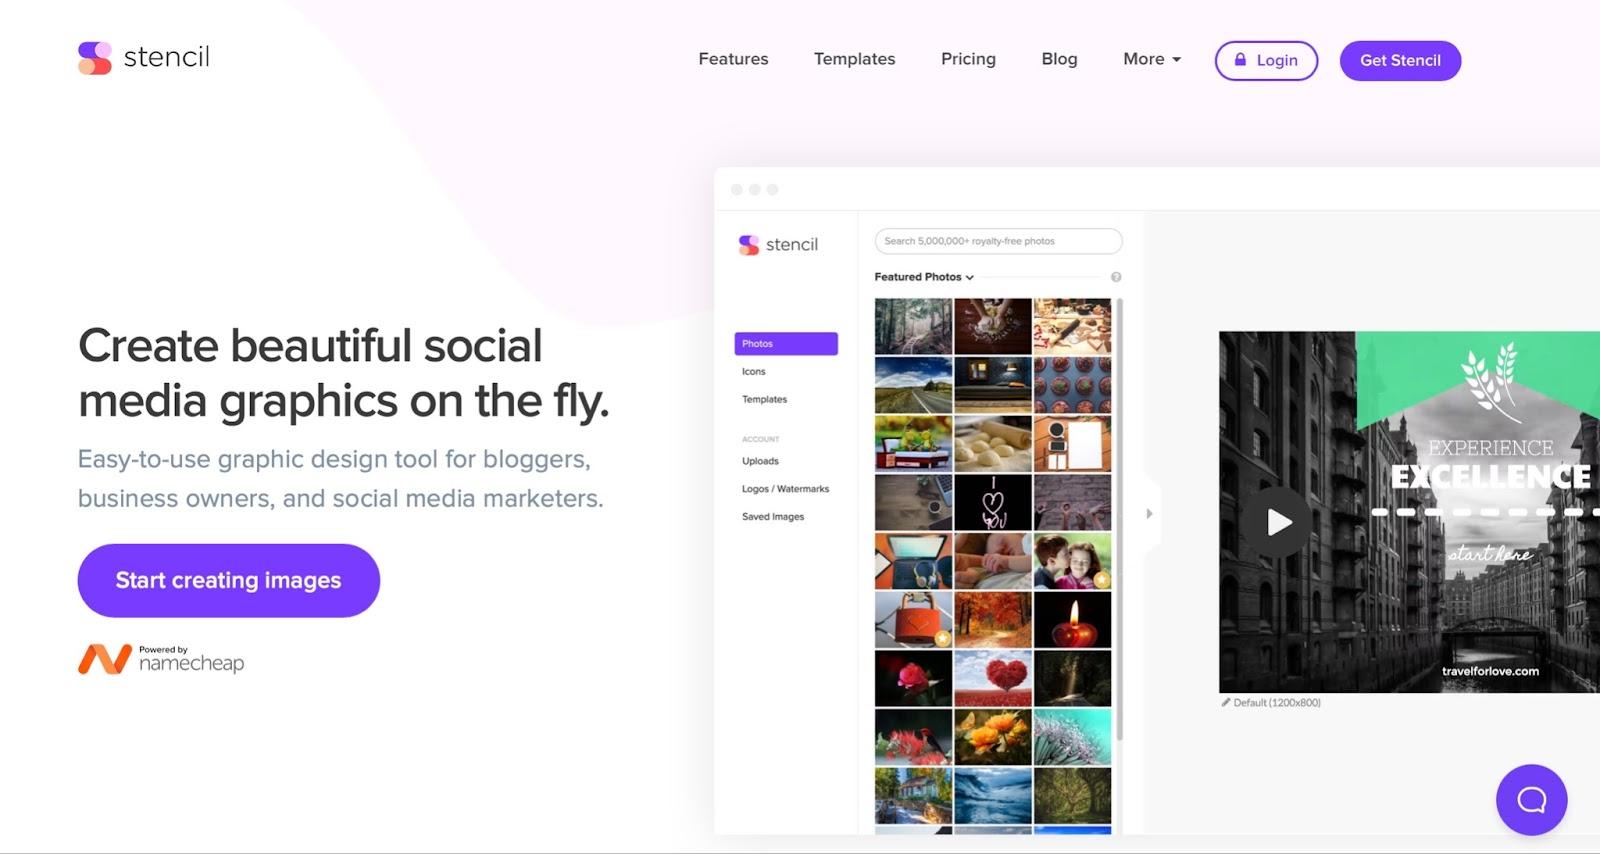Select the neon heart on black thumbnail

click(x=993, y=502)
